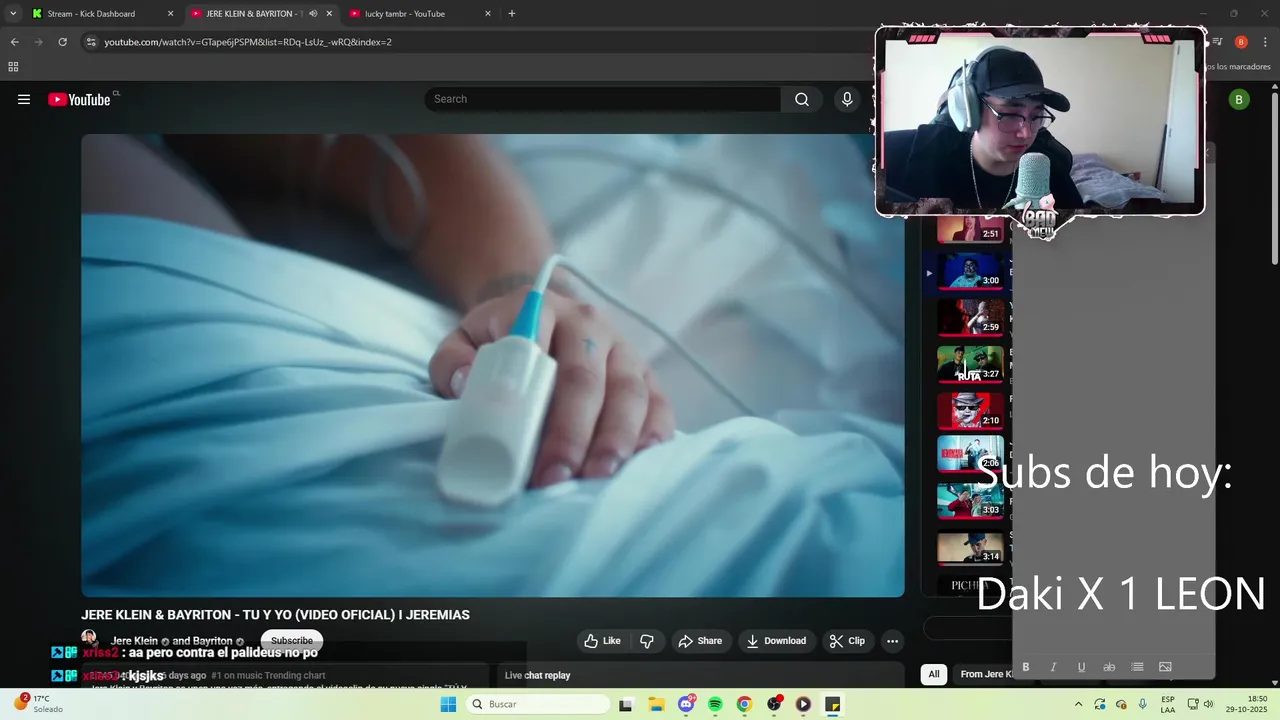This screenshot has height=720, width=1280.
Task: Play the playlist video lasting 2:10
Action: coord(970,411)
